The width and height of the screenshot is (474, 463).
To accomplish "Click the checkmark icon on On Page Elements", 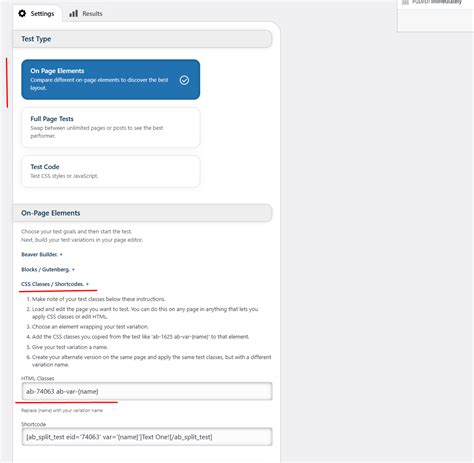I will 184,80.
